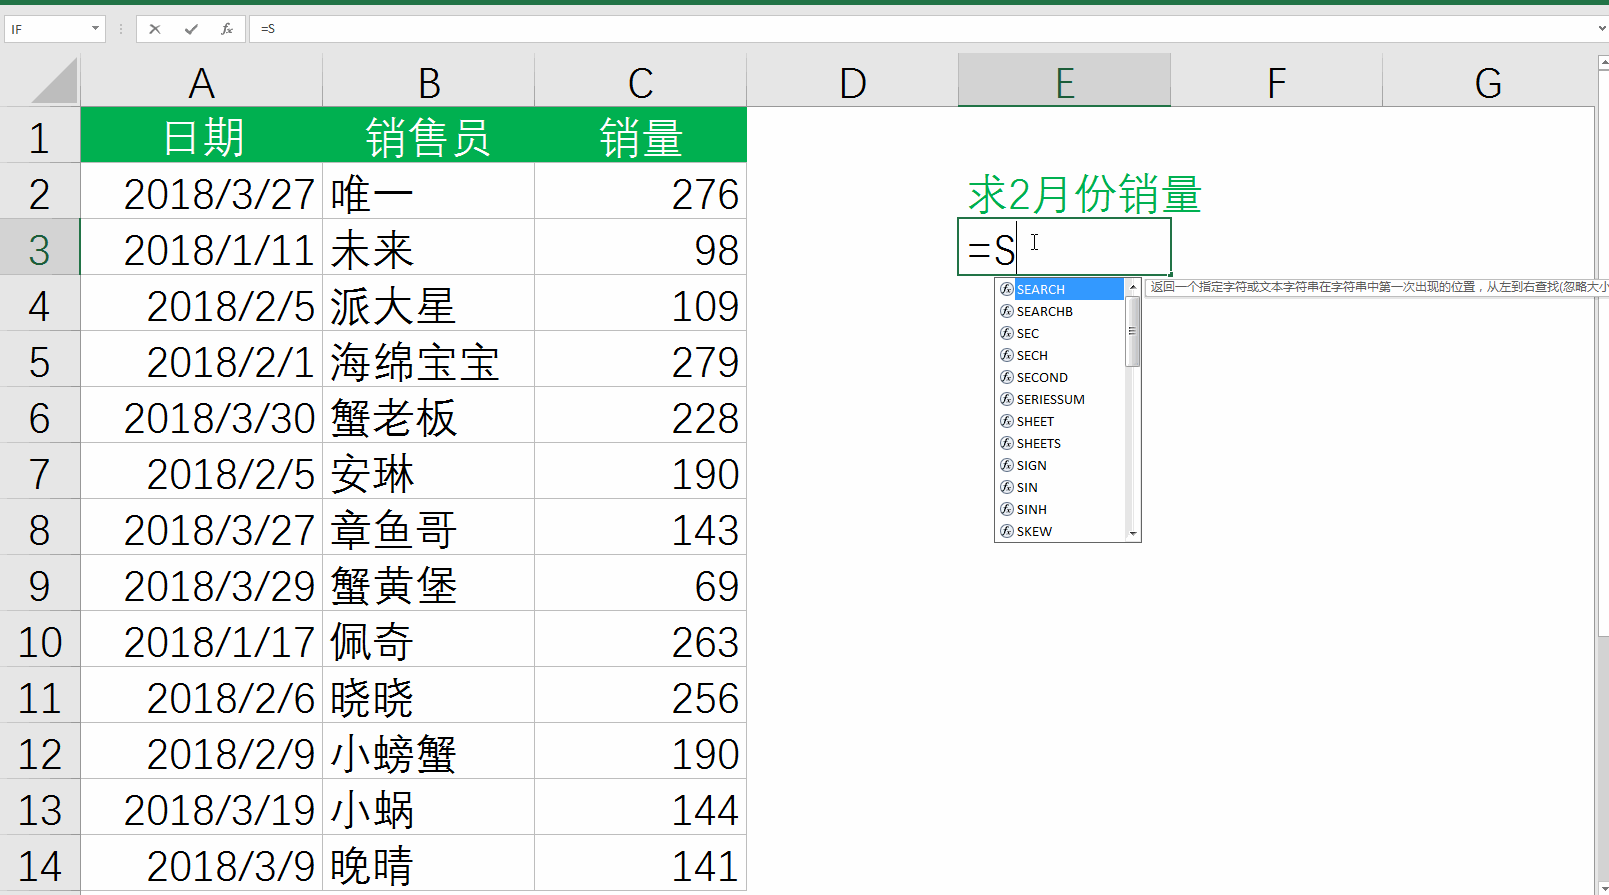Select column F header

(x=1277, y=81)
